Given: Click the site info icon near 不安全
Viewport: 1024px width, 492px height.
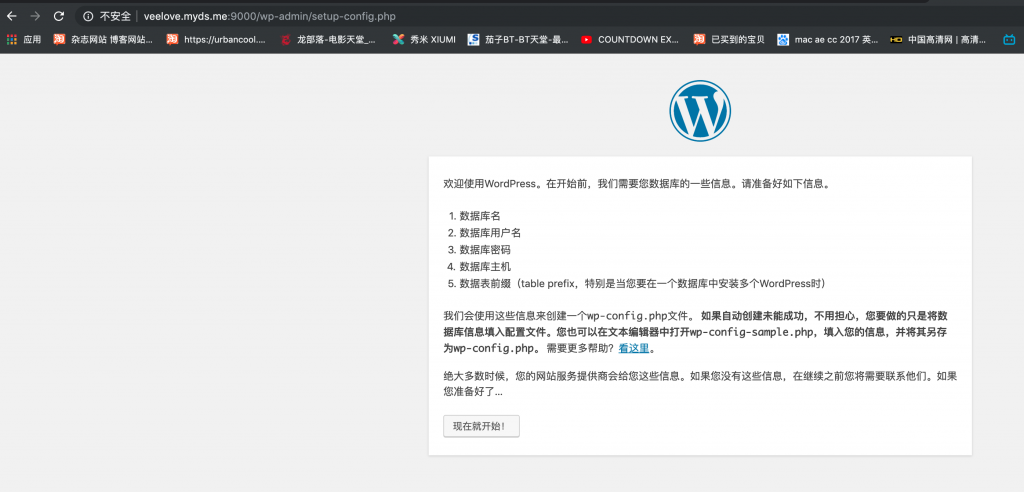Looking at the screenshot, I should (88, 16).
